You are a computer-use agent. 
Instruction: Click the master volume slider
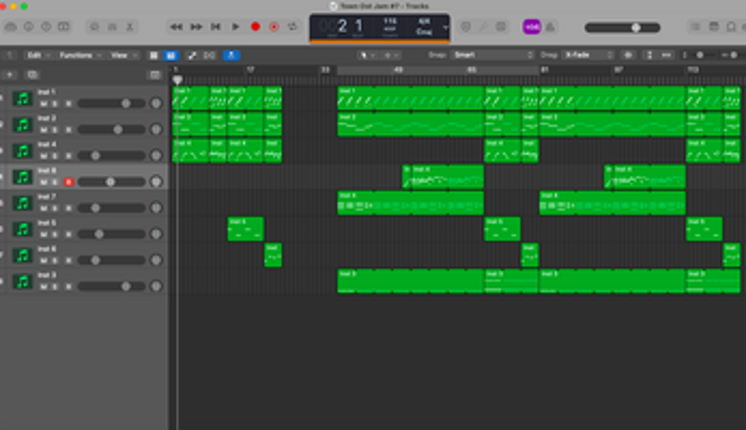click(622, 27)
